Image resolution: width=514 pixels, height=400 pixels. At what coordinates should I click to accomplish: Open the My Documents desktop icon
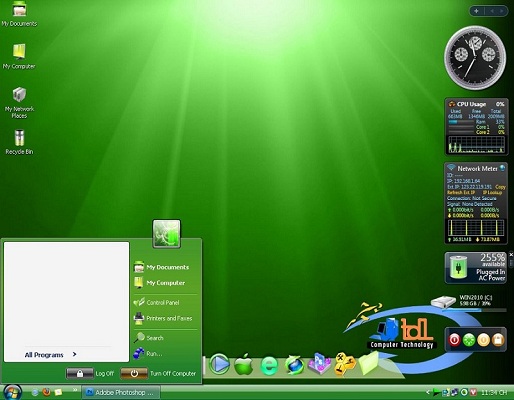click(19, 15)
